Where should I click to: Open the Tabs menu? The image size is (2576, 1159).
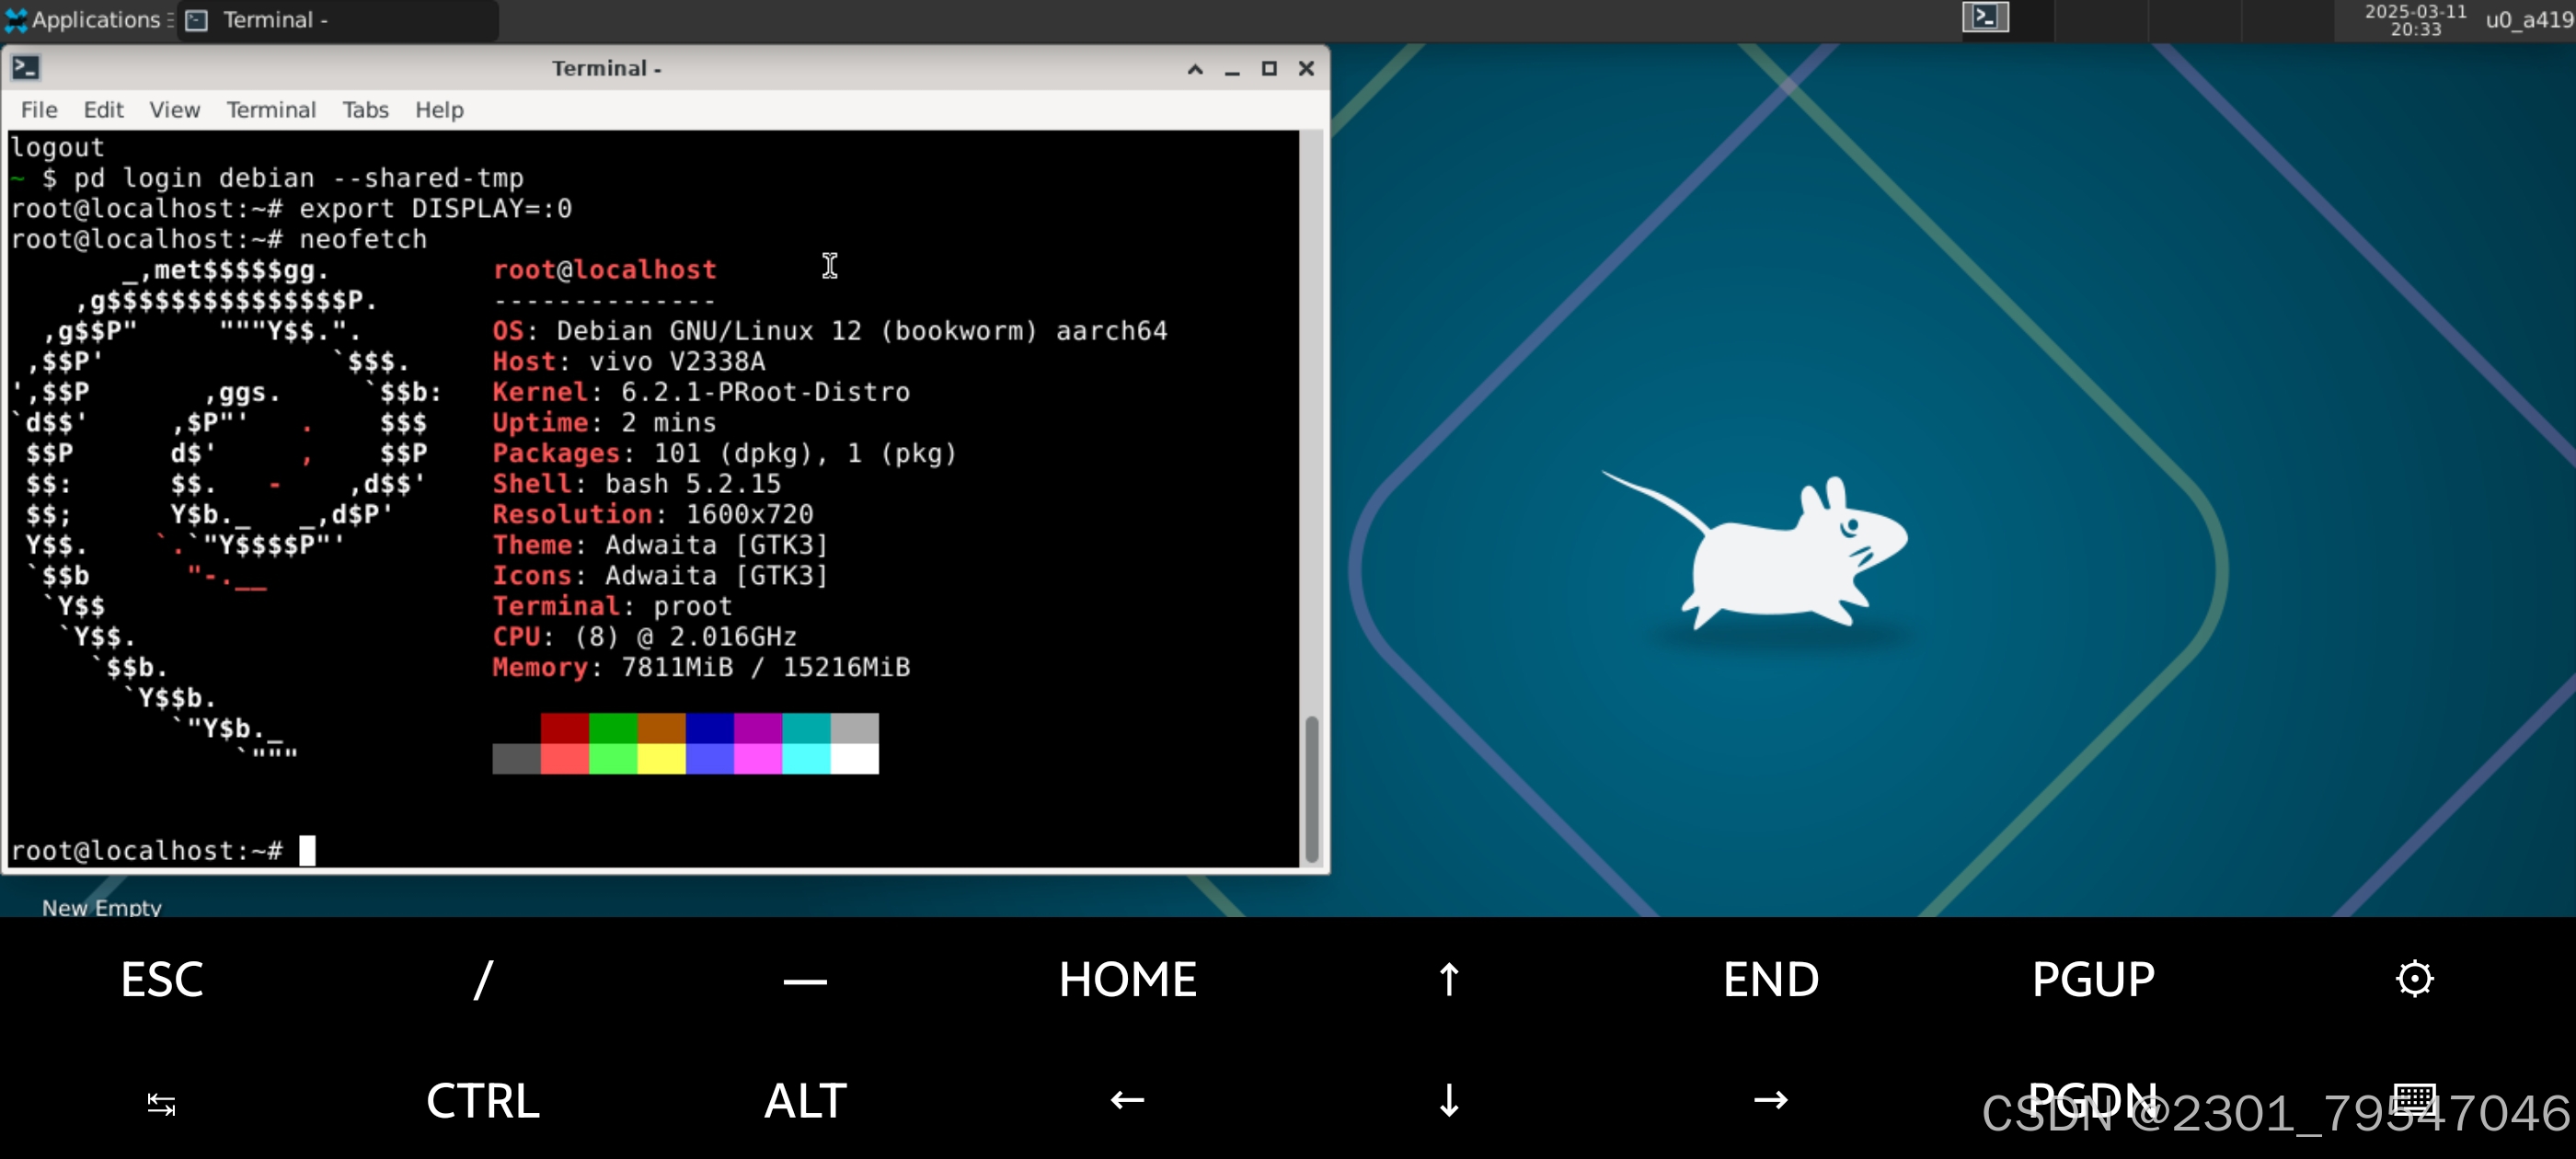tap(365, 110)
